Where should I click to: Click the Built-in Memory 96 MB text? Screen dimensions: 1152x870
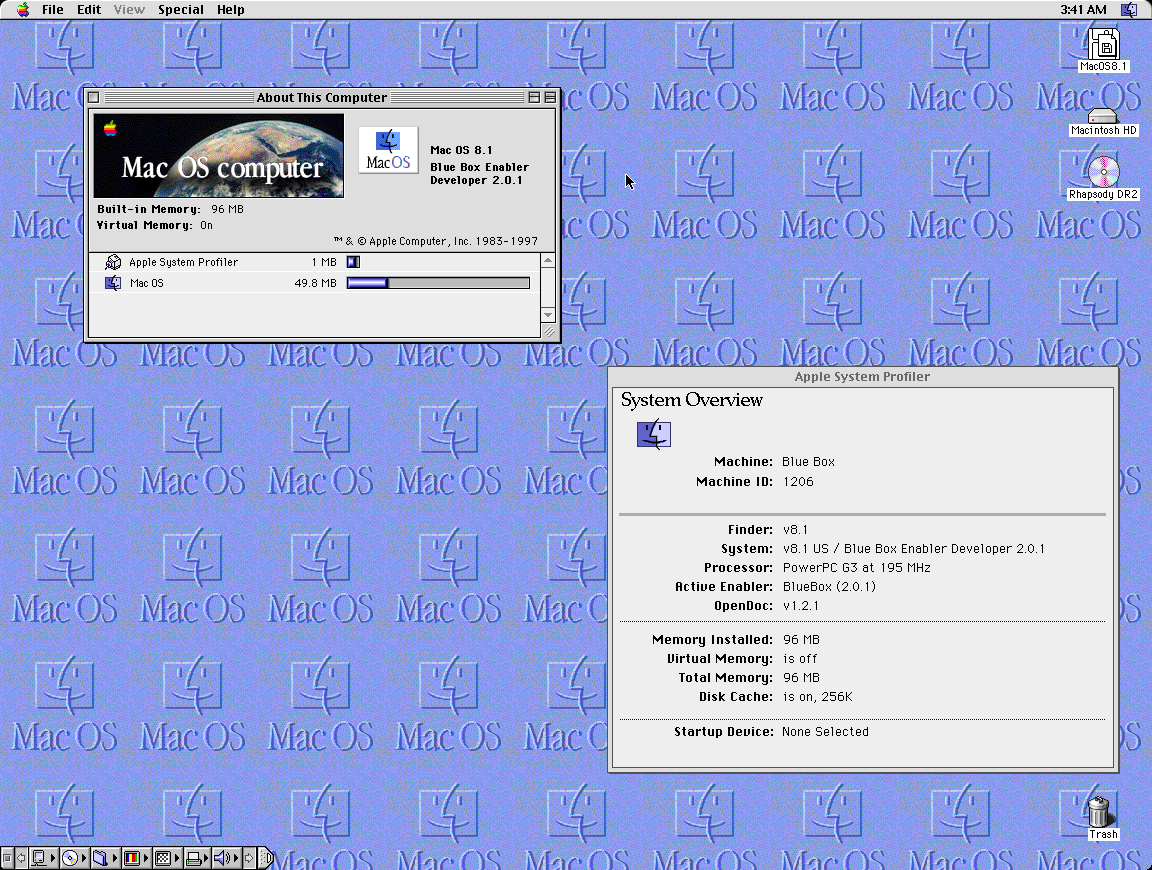click(170, 209)
